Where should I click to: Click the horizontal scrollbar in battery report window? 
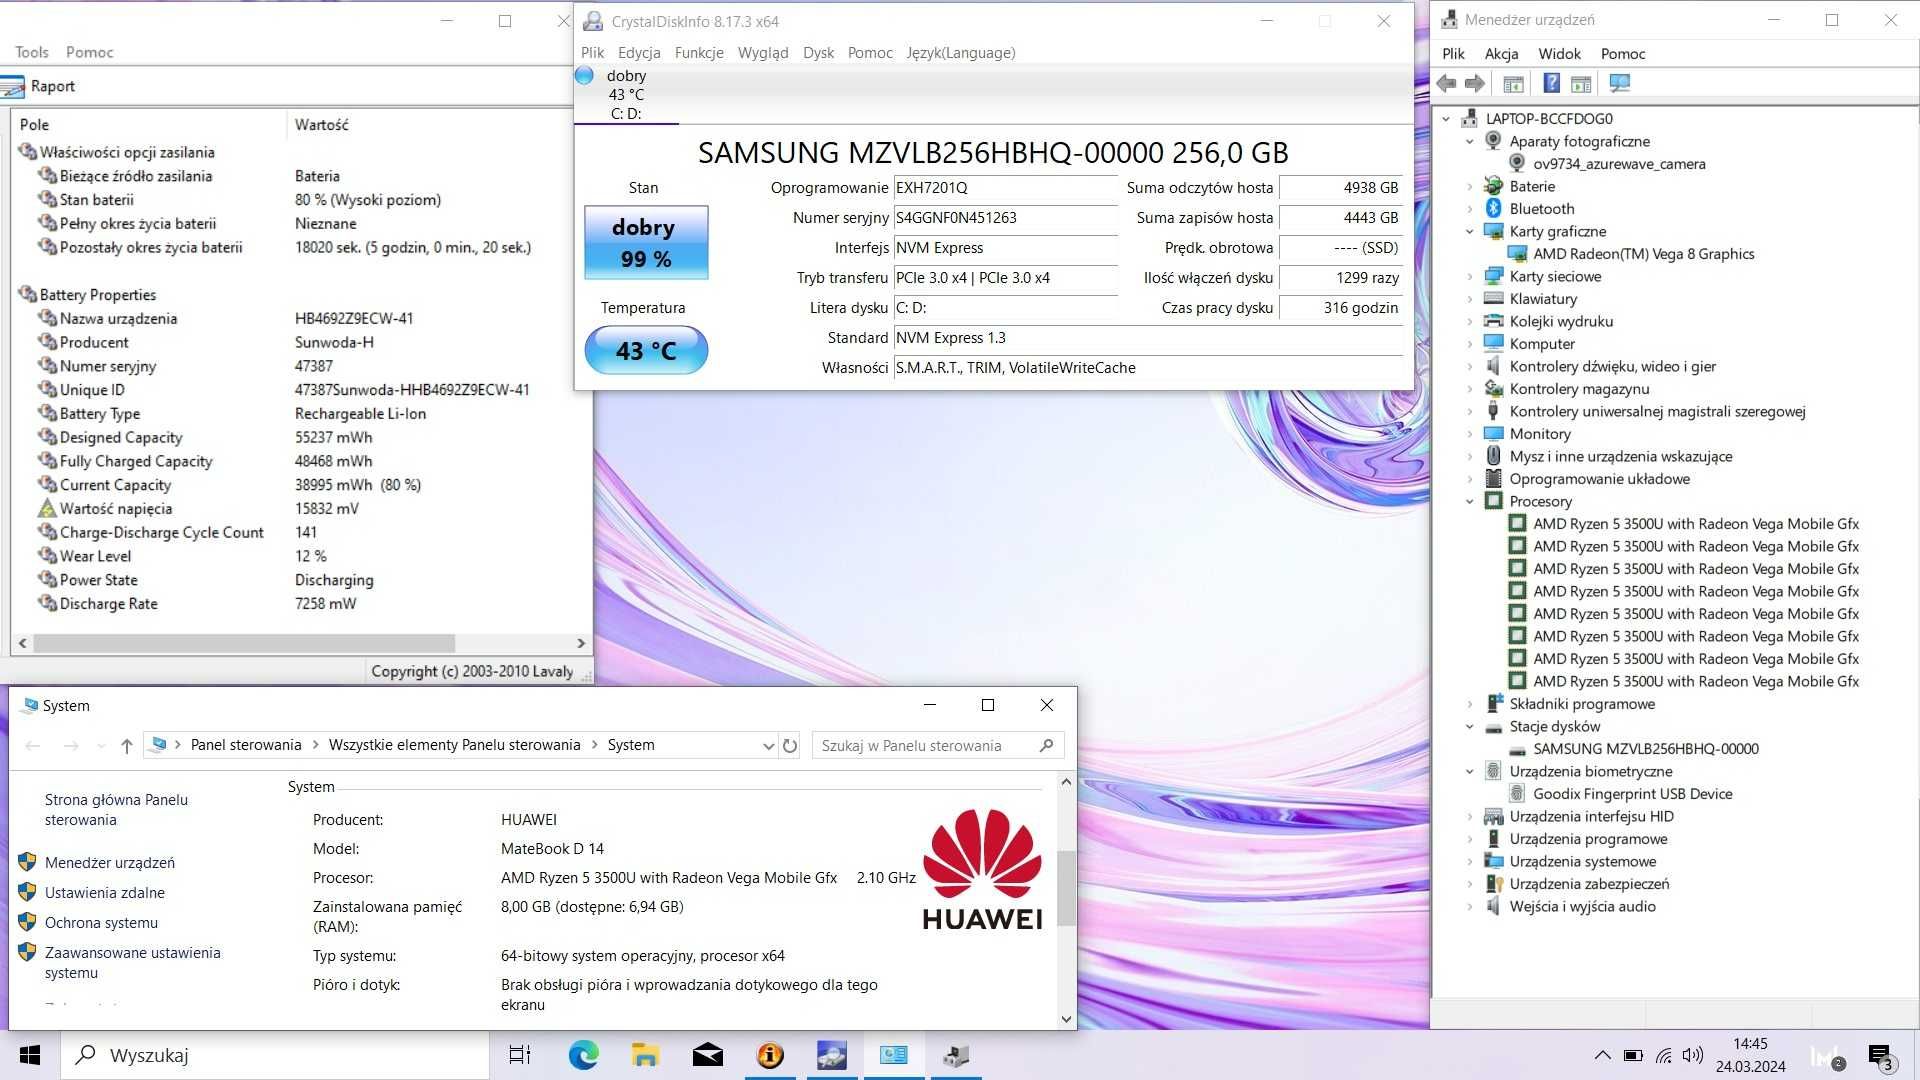244,643
